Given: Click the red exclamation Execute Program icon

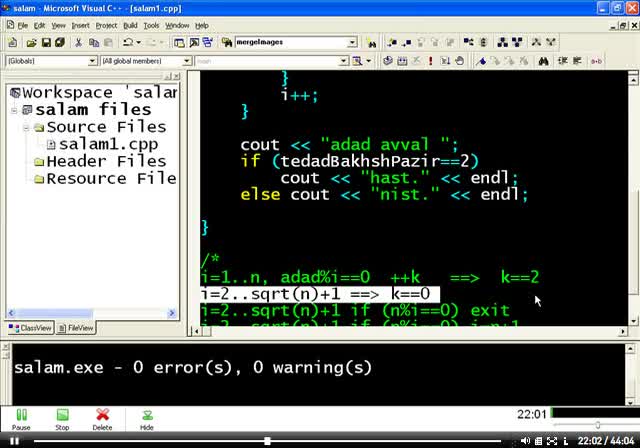Looking at the screenshot, I should 430,61.
